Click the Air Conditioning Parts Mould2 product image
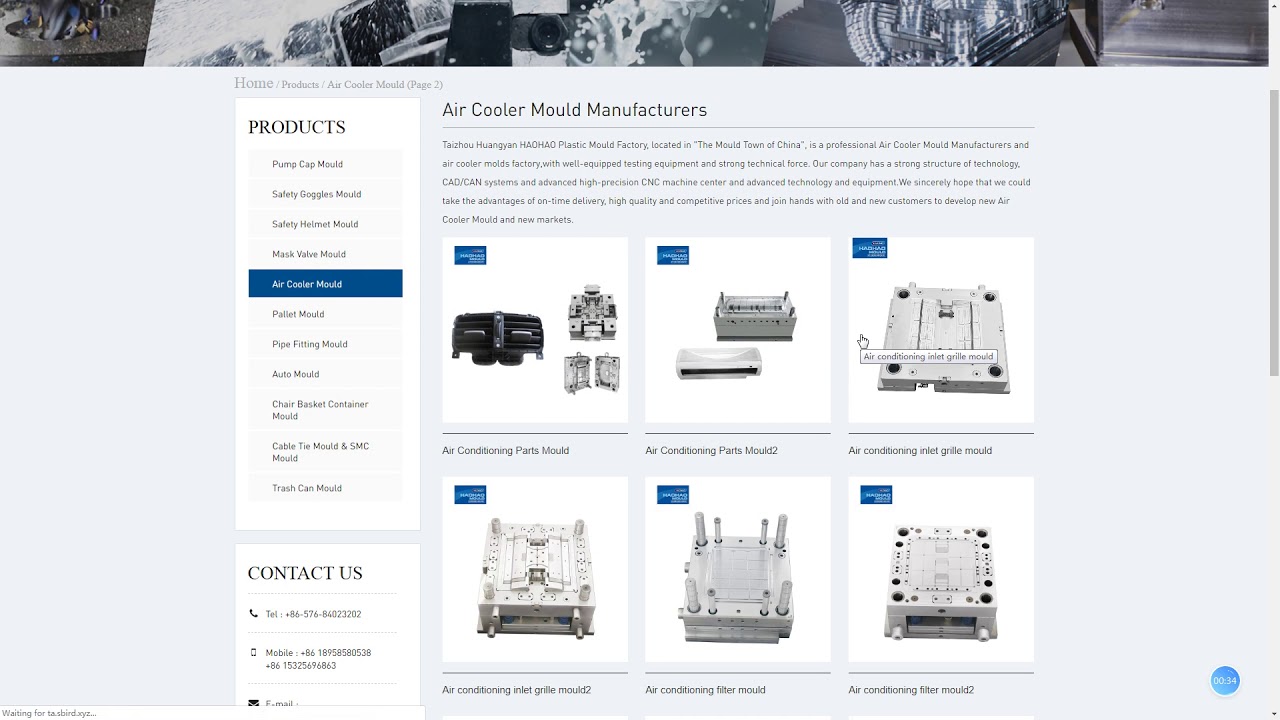The height and width of the screenshot is (720, 1280). (x=738, y=330)
